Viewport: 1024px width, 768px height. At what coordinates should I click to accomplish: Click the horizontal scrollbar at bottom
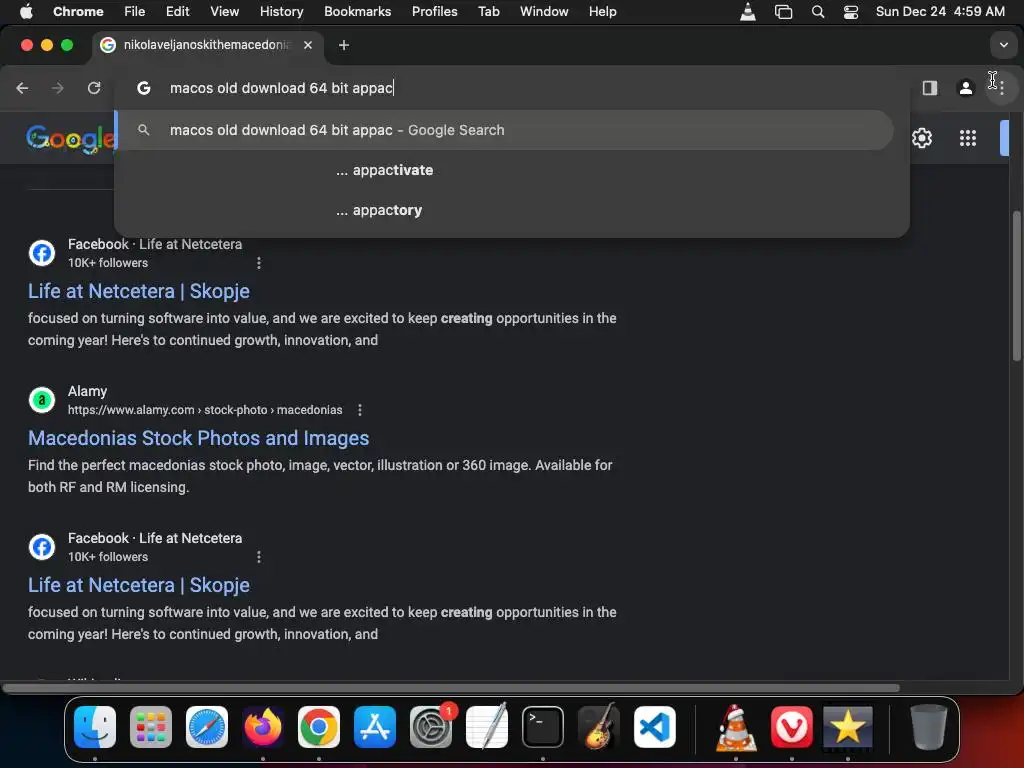pos(451,688)
